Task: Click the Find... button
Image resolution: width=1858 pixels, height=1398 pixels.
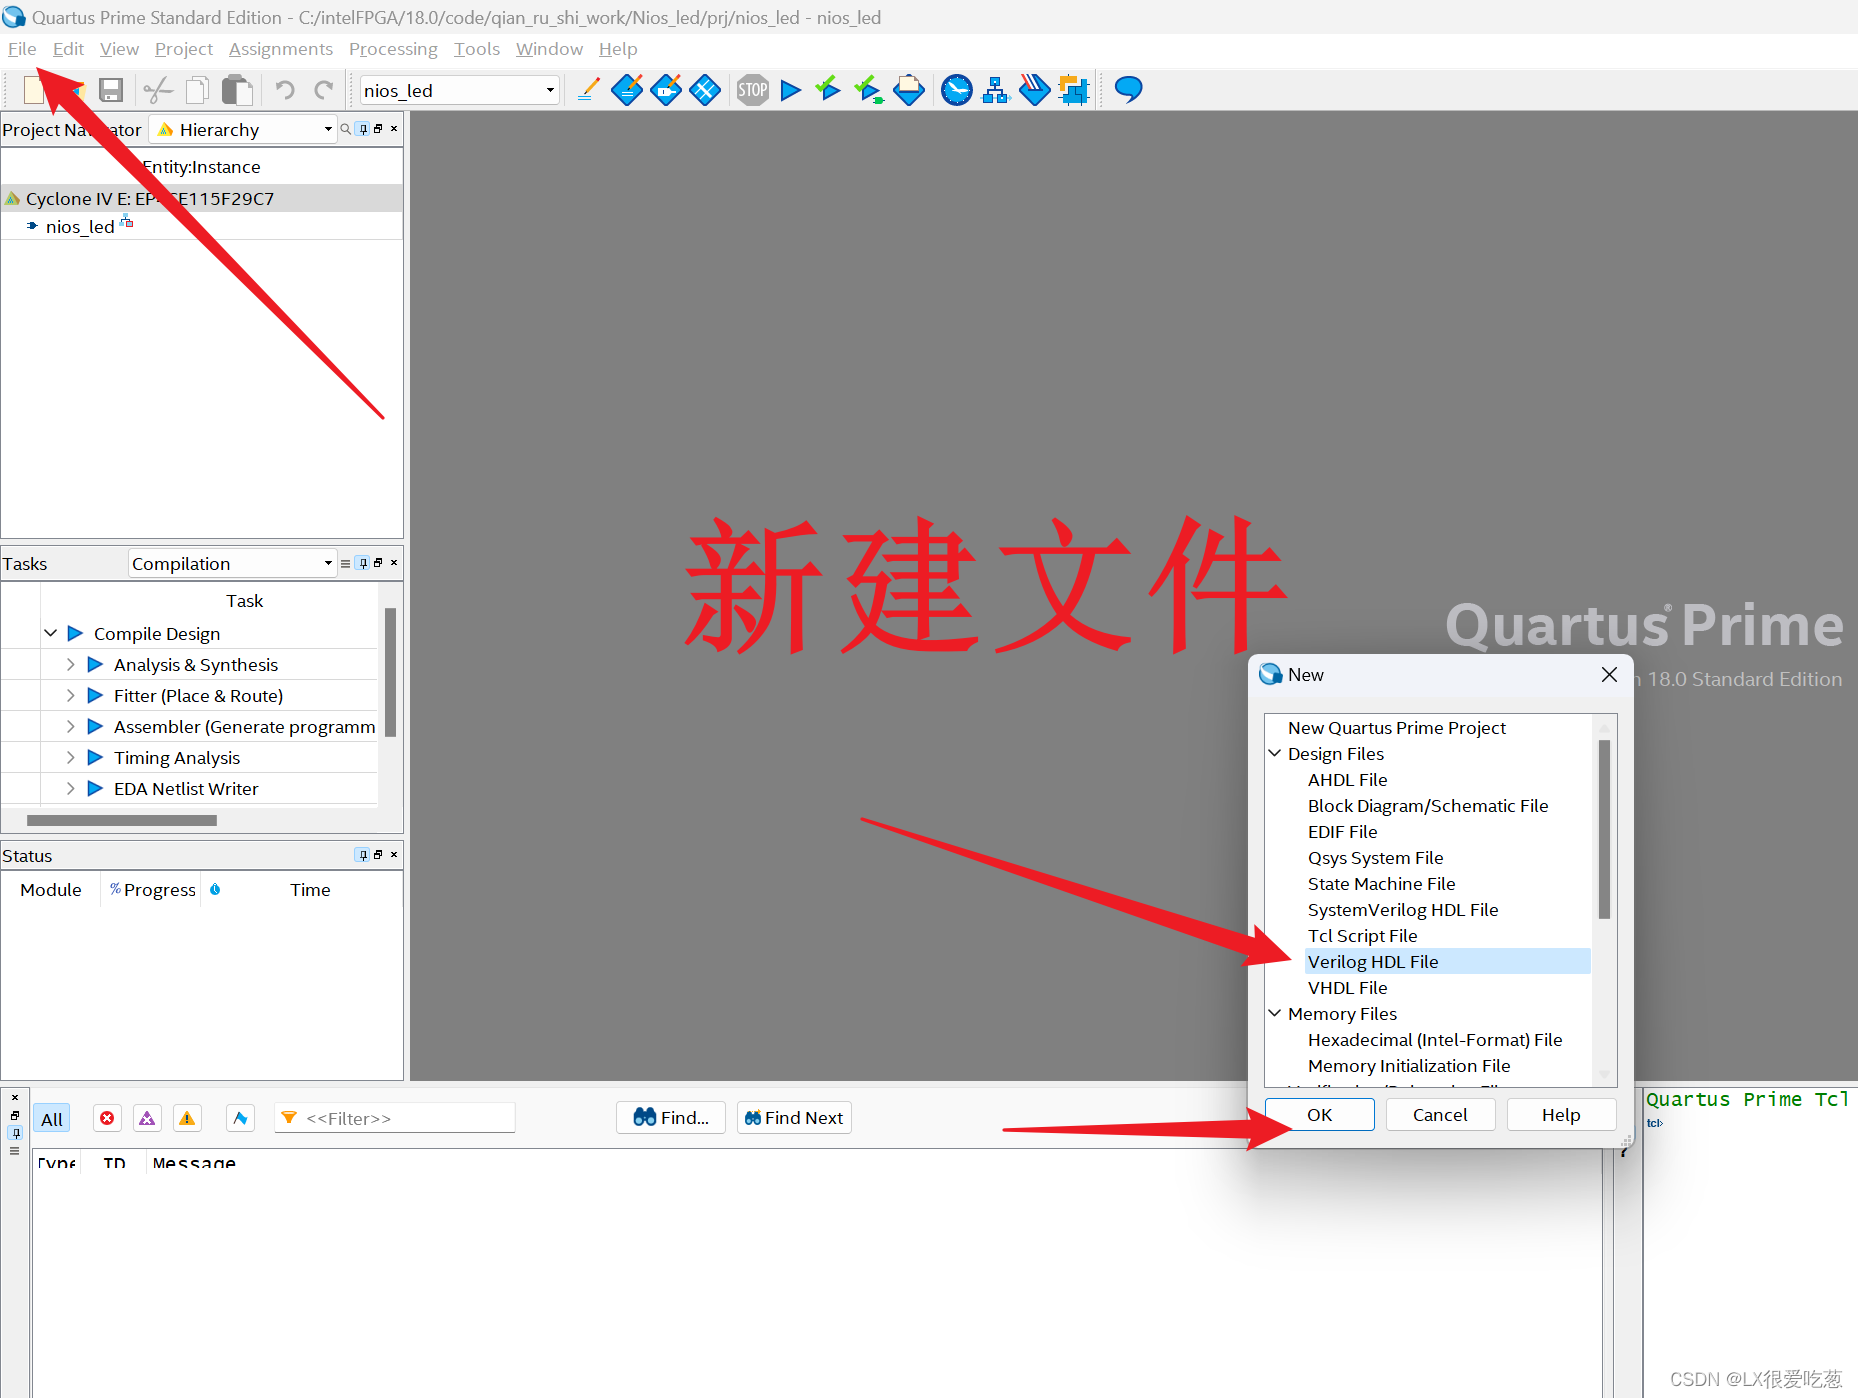Action: 671,1118
